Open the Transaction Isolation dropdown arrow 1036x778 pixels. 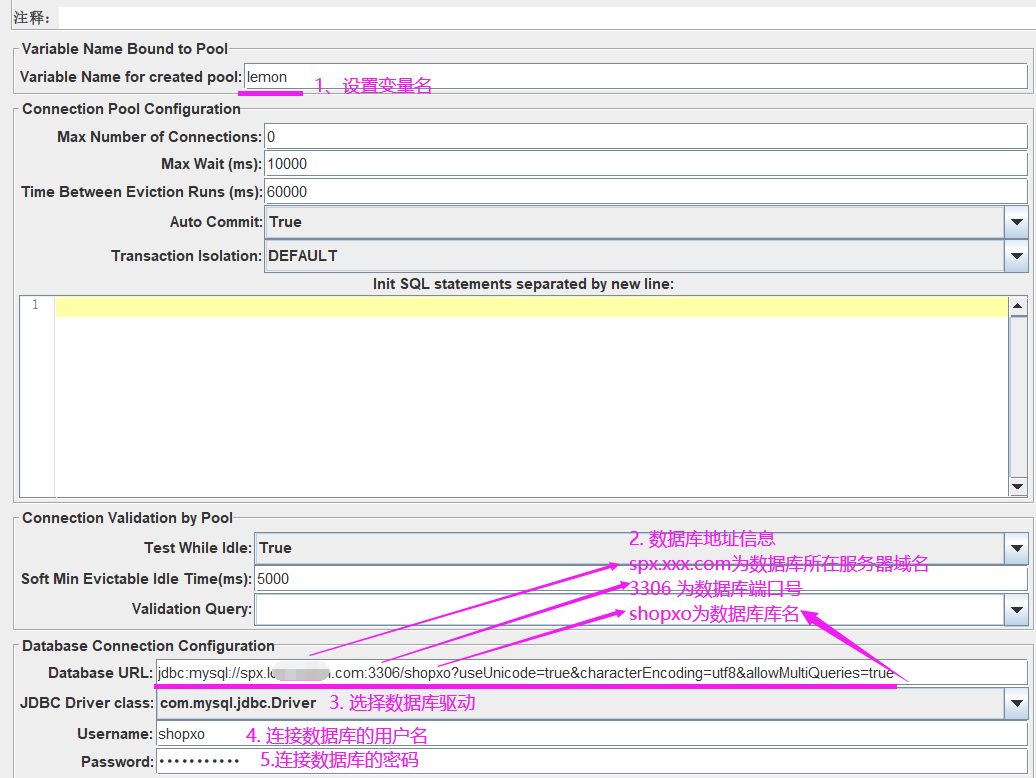[1016, 256]
